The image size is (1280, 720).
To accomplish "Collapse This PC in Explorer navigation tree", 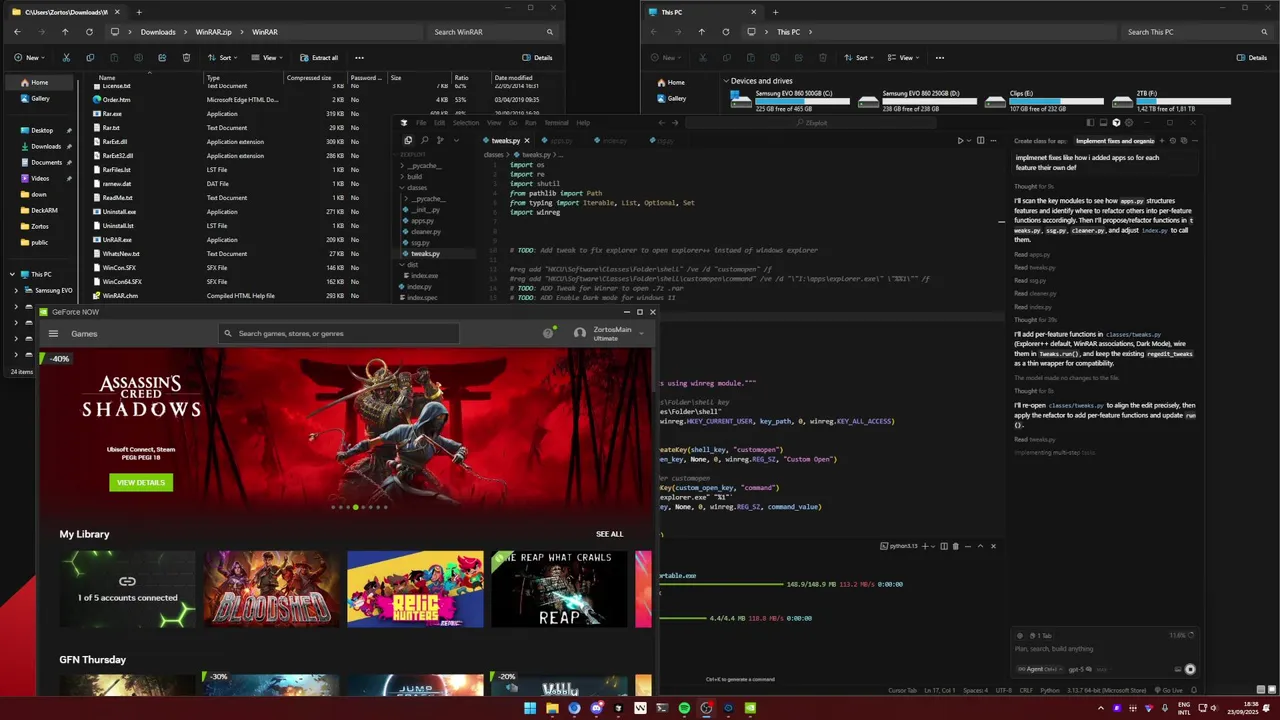I will [x=13, y=274].
